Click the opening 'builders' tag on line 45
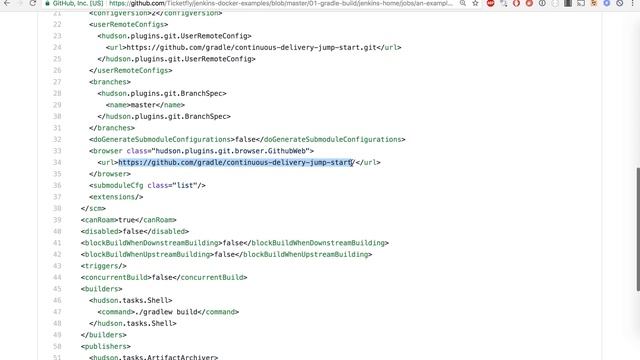This screenshot has height=360, width=640. click(102, 289)
